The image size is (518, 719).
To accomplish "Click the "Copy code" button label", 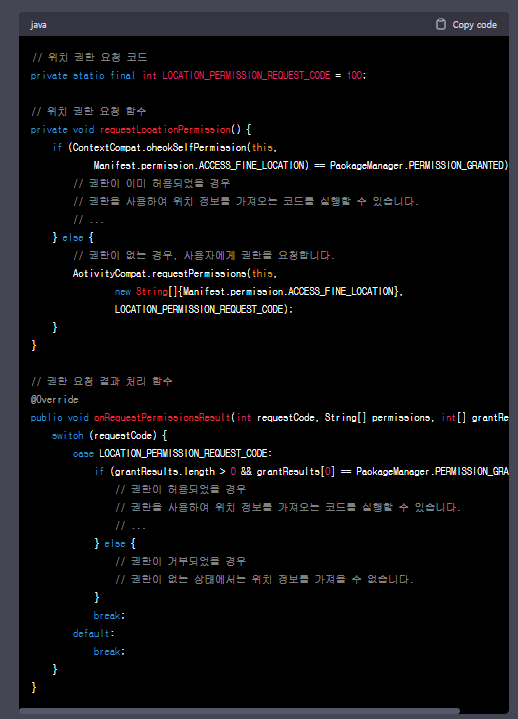I will pyautogui.click(x=474, y=25).
